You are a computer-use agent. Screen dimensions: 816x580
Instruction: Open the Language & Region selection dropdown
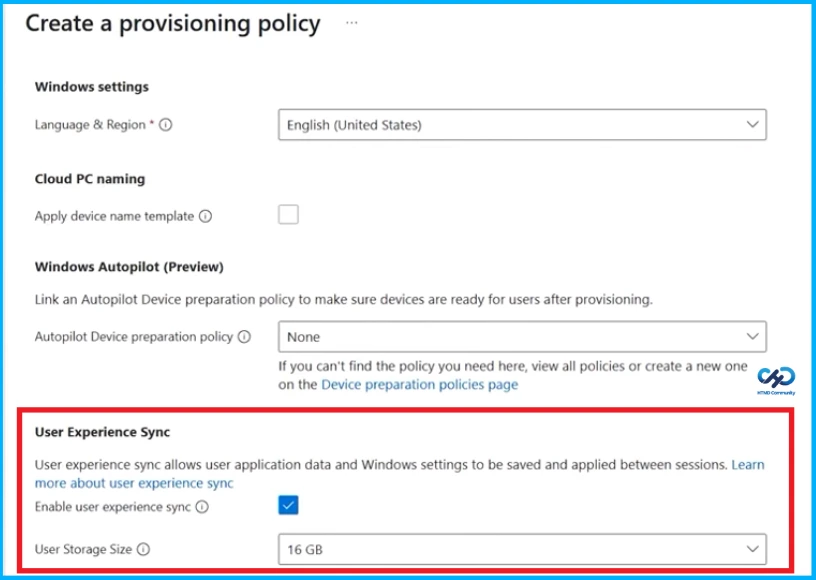tap(520, 125)
